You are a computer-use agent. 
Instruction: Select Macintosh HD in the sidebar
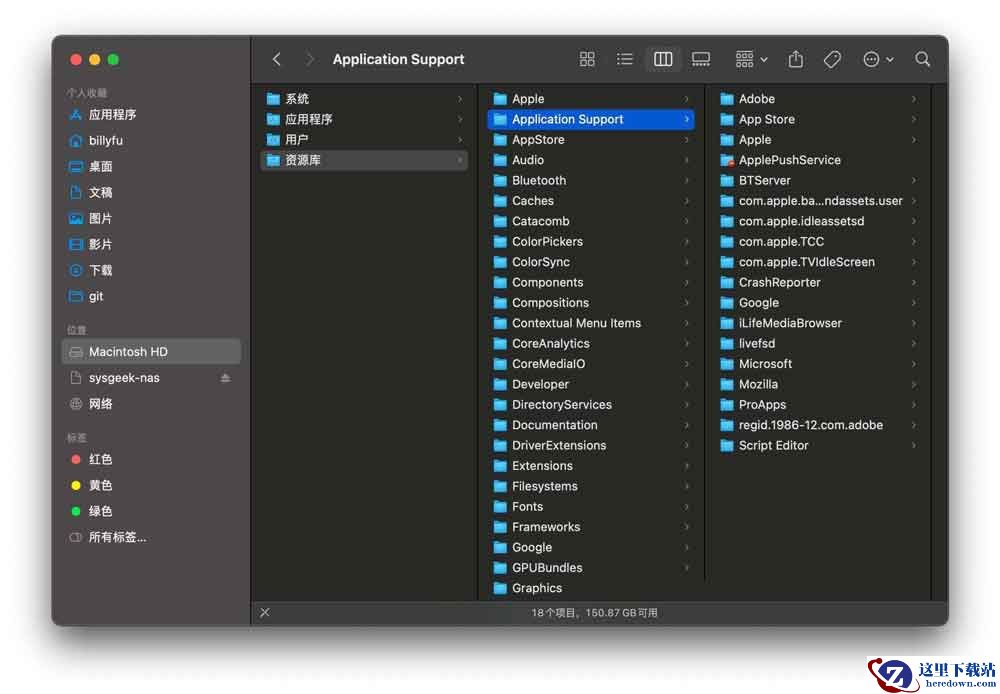[x=151, y=351]
